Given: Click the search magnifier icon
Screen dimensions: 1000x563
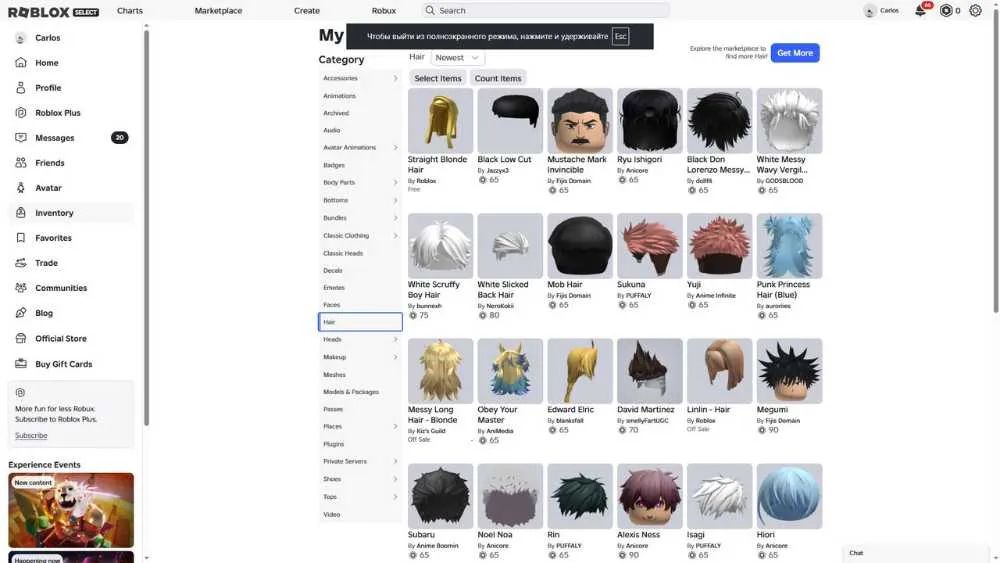Looking at the screenshot, I should coord(430,10).
